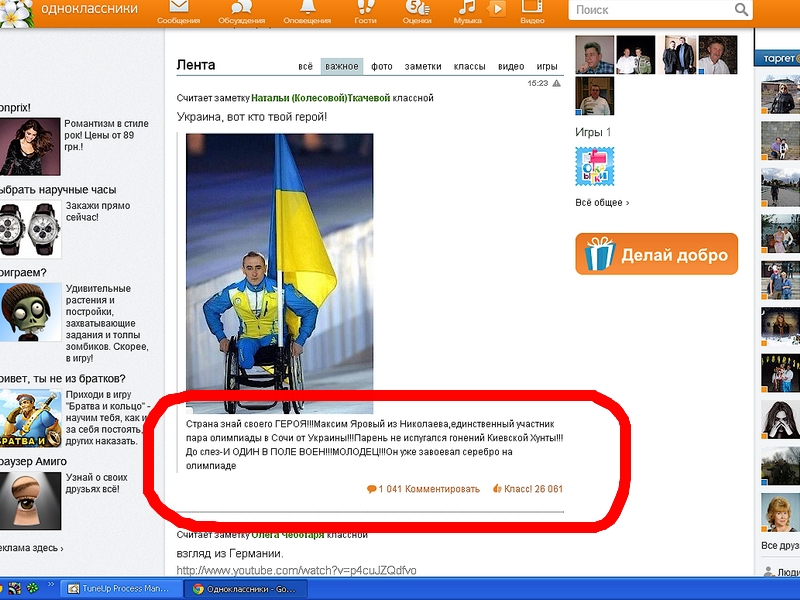Image resolution: width=800 pixels, height=600 pixels.
Task: Expand the Всё общее link
Action: pos(602,203)
